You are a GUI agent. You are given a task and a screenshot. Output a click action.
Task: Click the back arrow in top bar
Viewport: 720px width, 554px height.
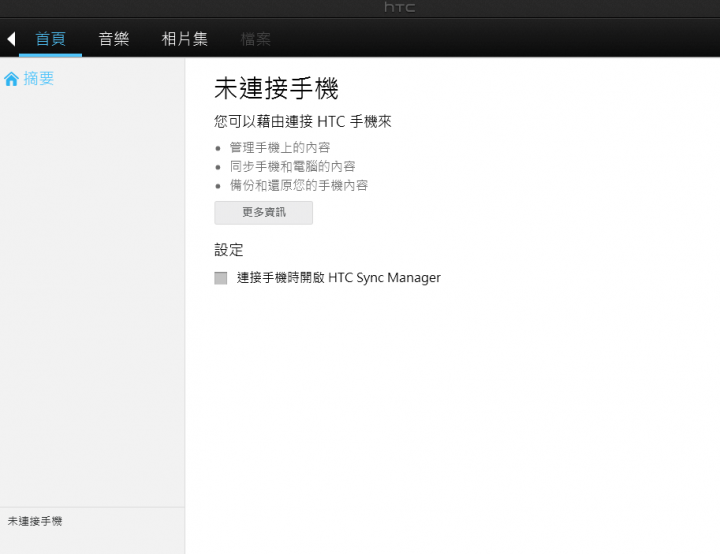(x=11, y=39)
